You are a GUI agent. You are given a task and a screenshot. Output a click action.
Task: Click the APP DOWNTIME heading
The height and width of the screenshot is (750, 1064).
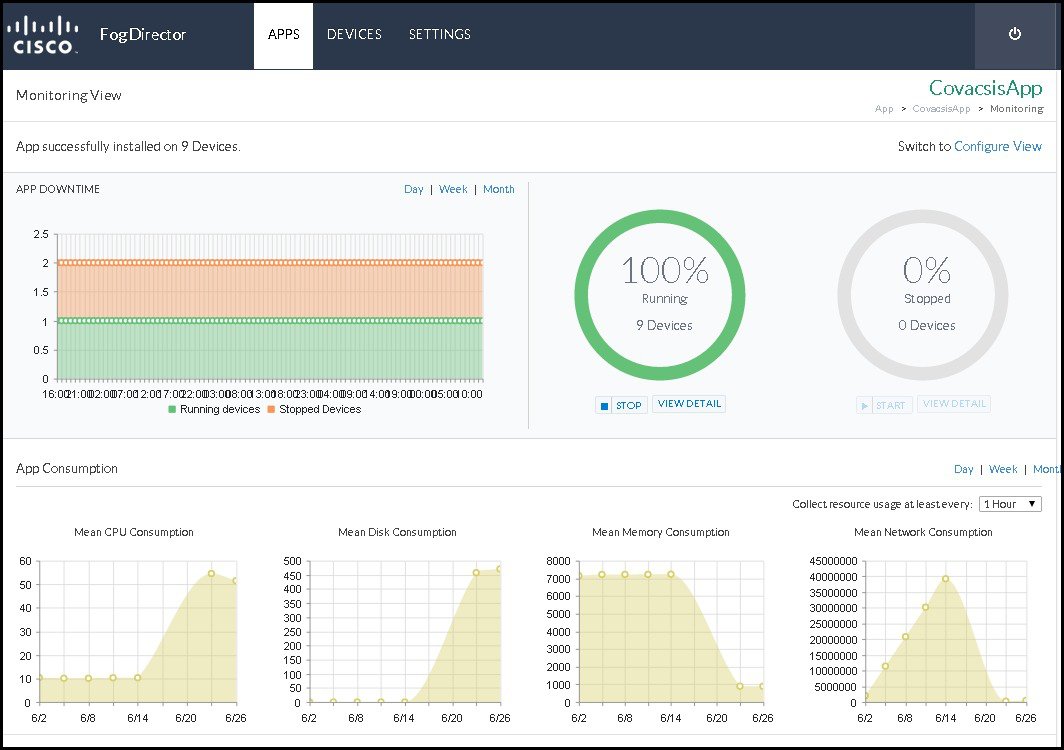58,189
